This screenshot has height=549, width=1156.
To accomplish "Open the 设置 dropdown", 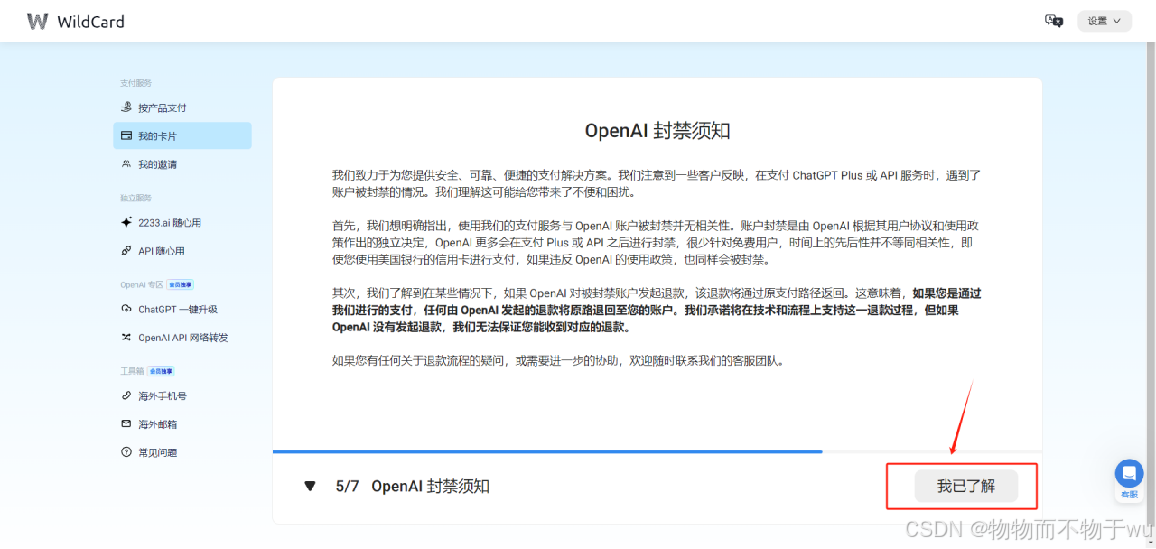I will 1104,21.
